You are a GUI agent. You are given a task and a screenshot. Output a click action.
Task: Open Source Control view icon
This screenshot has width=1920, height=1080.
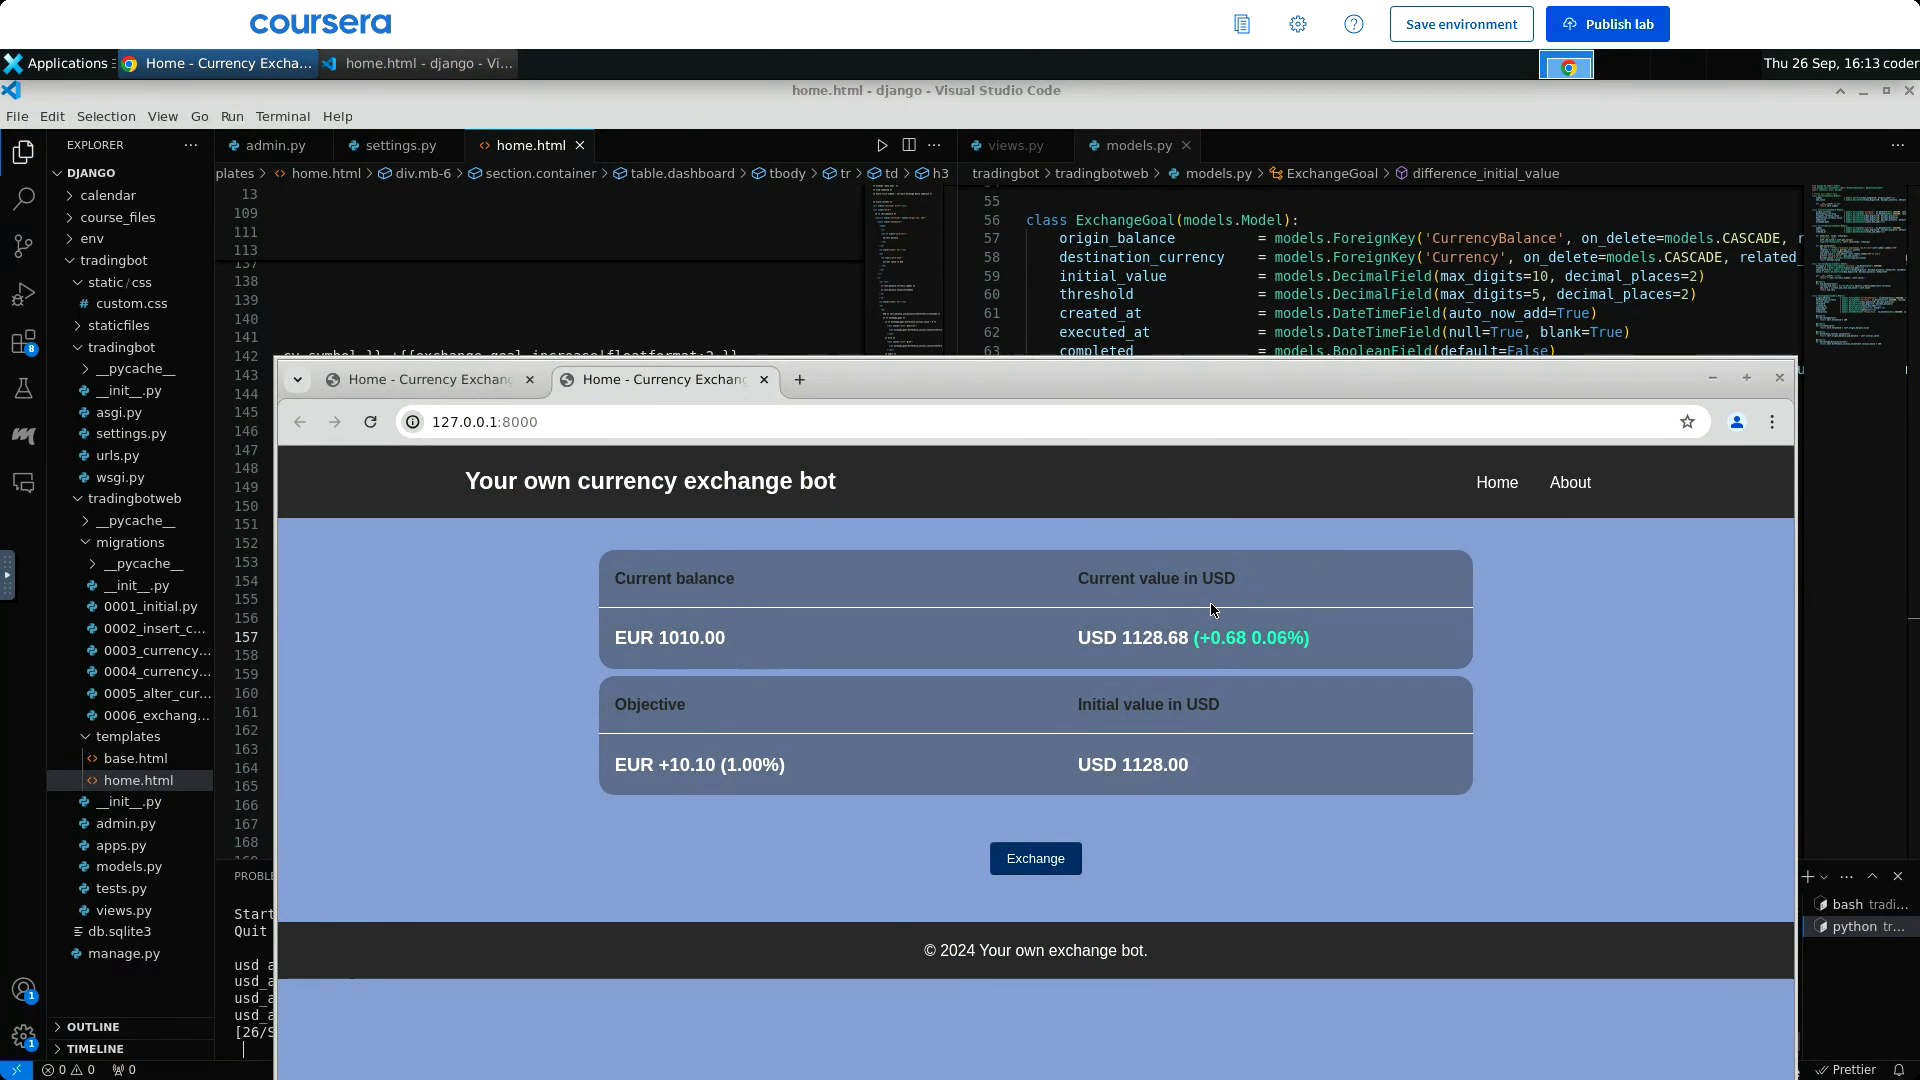(23, 246)
